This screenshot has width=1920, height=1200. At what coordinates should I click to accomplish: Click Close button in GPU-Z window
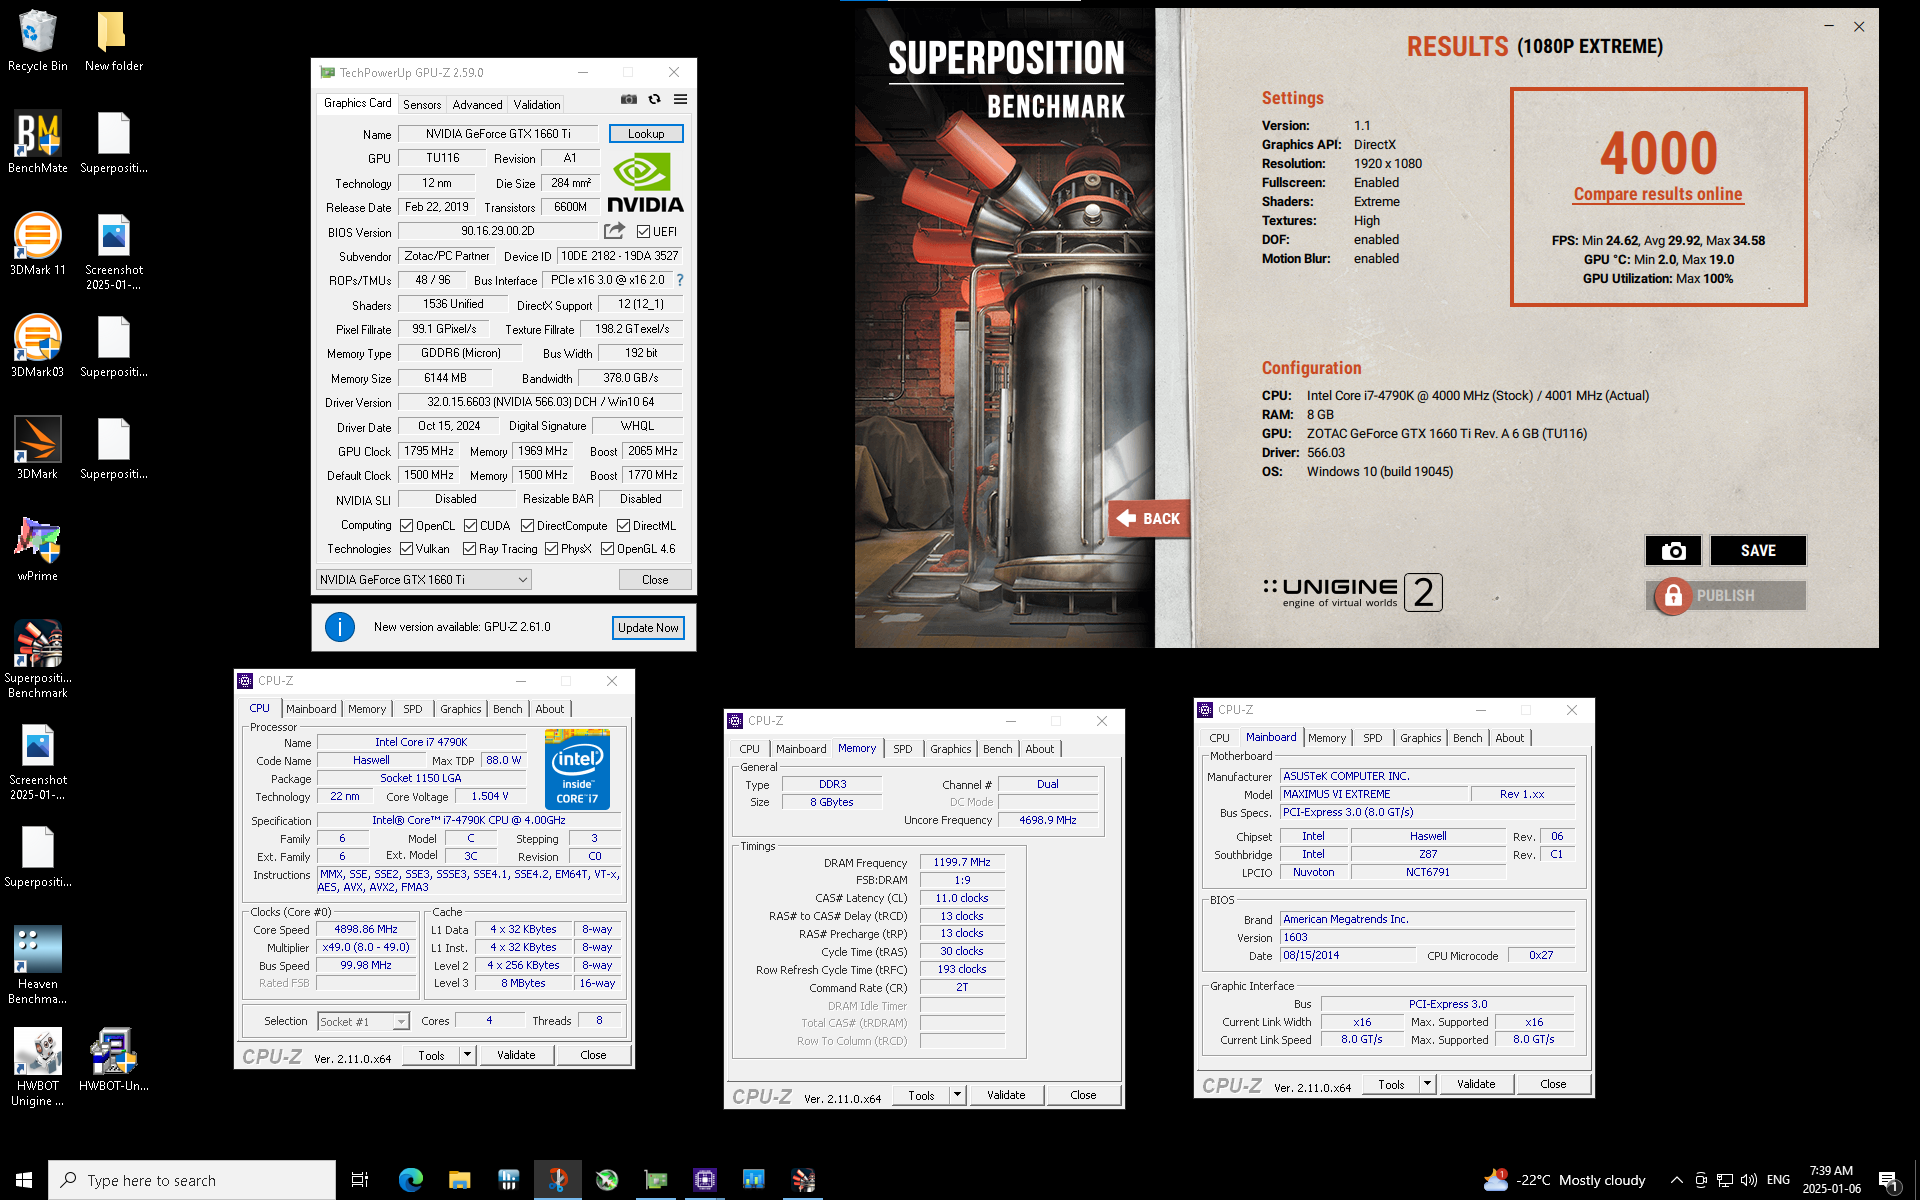tap(655, 580)
